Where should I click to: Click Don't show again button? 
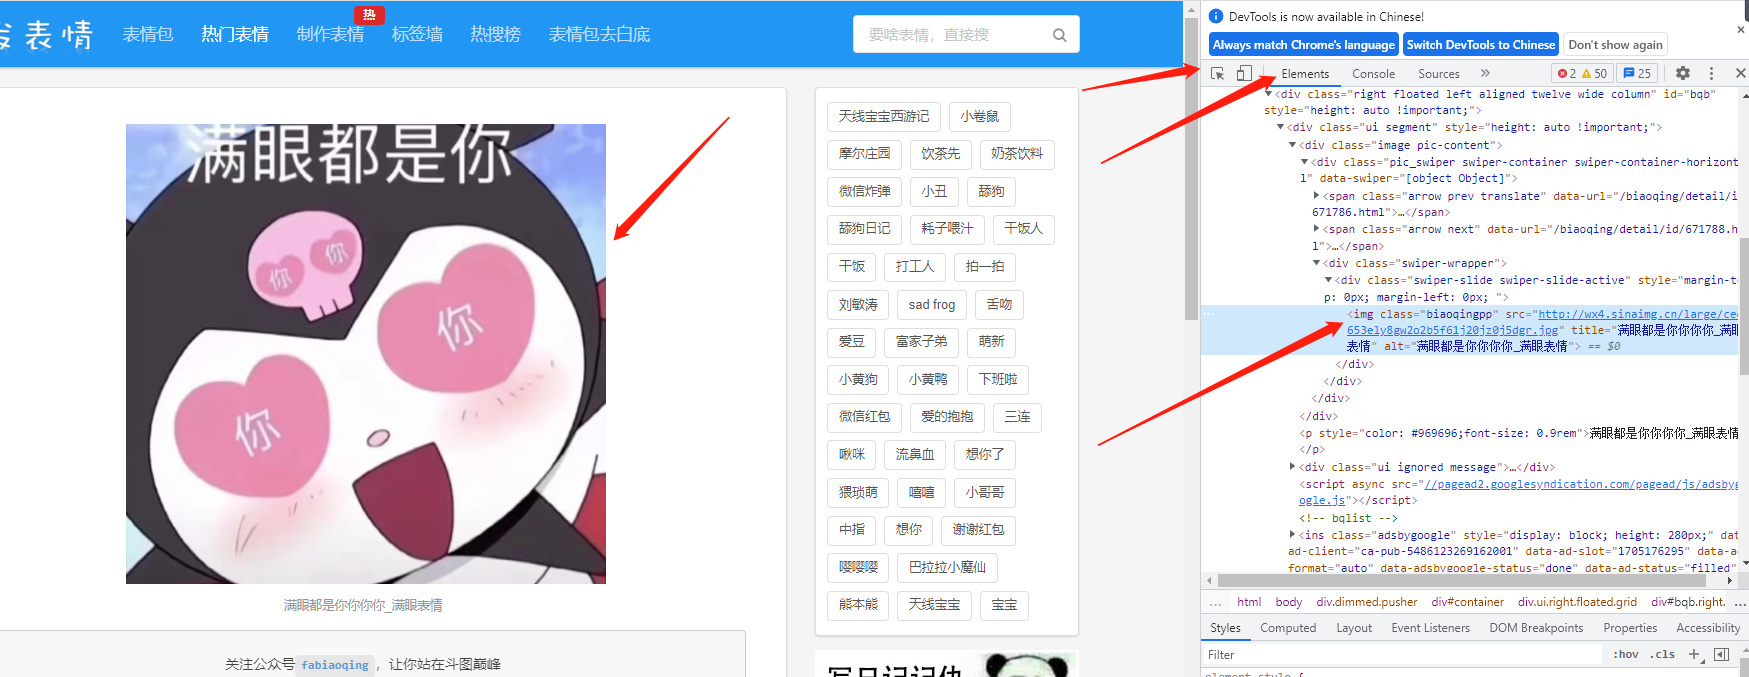[x=1615, y=44]
